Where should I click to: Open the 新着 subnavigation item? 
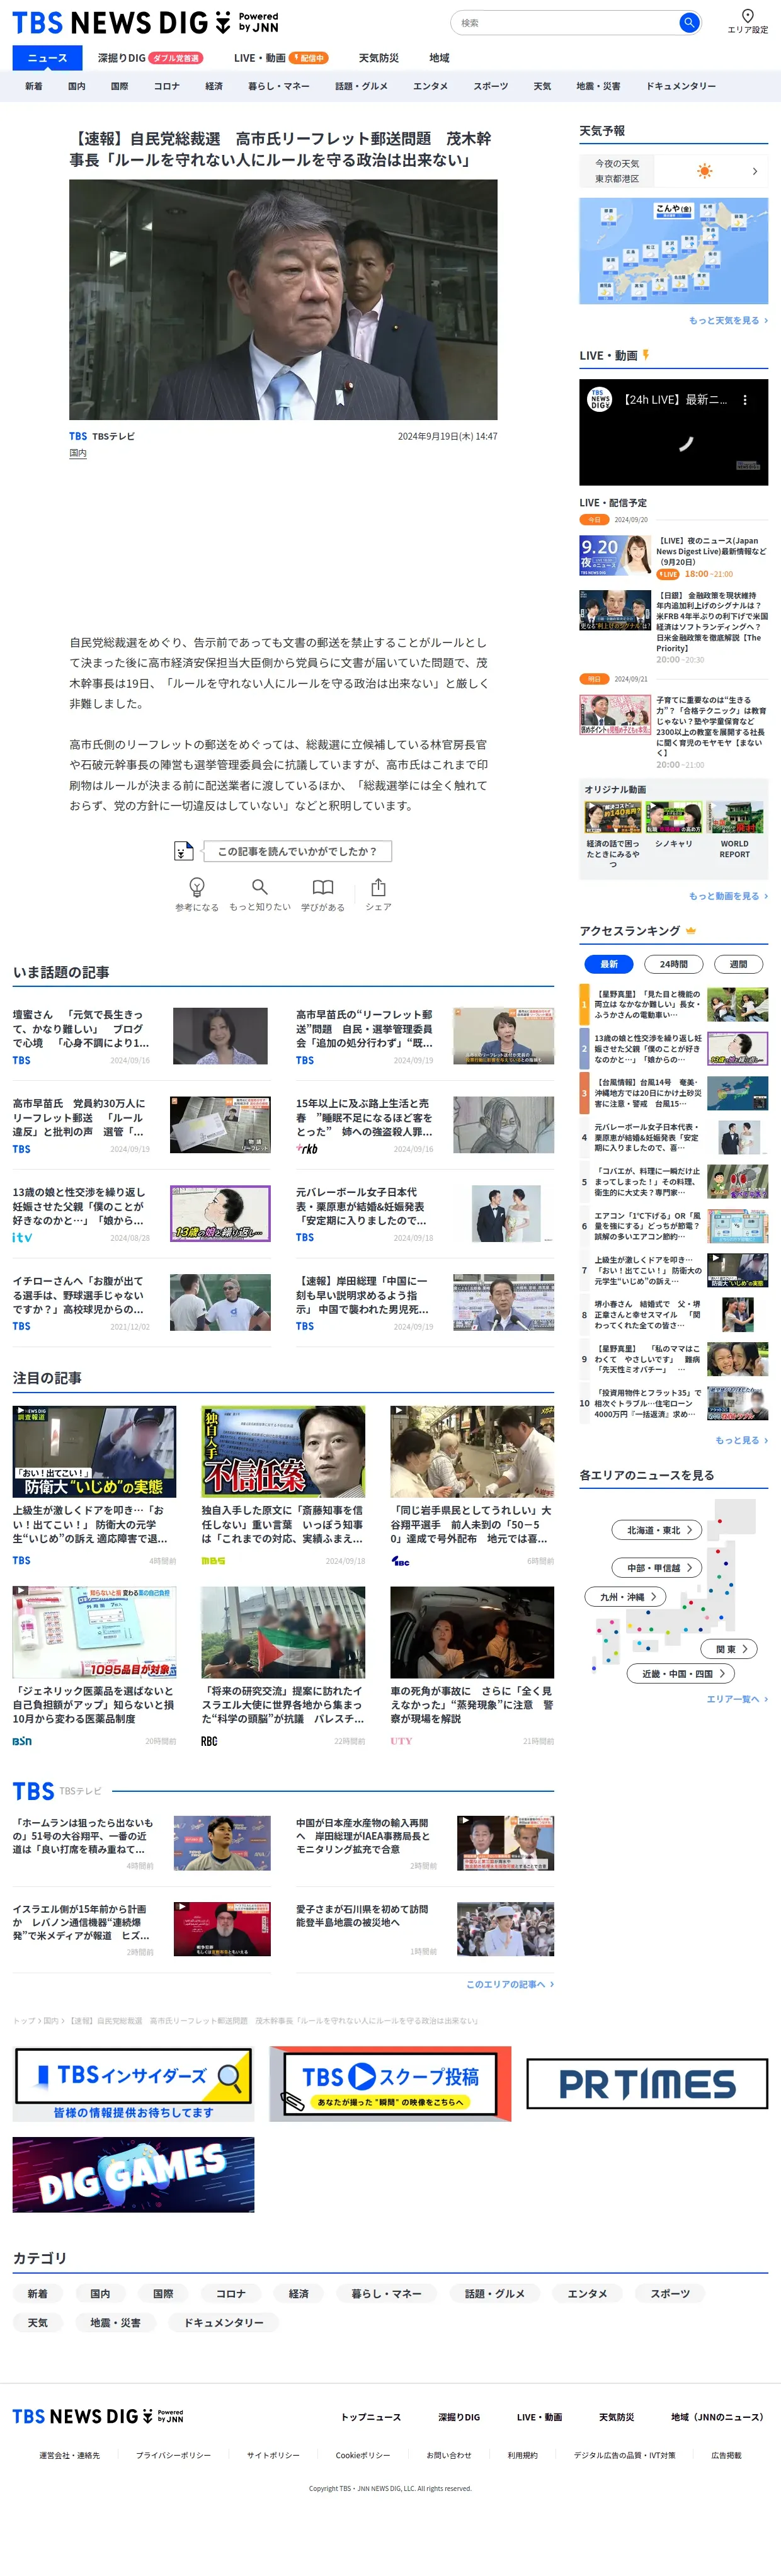[x=33, y=86]
